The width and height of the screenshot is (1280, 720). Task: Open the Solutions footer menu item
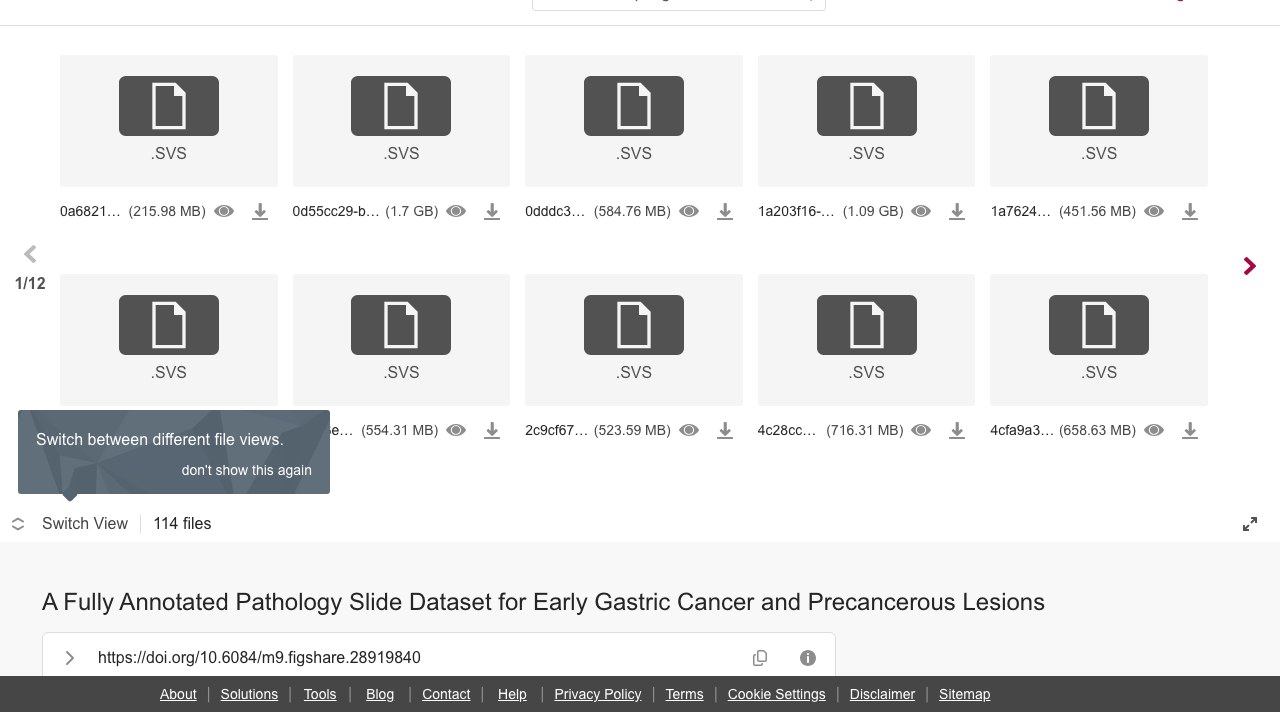249,694
